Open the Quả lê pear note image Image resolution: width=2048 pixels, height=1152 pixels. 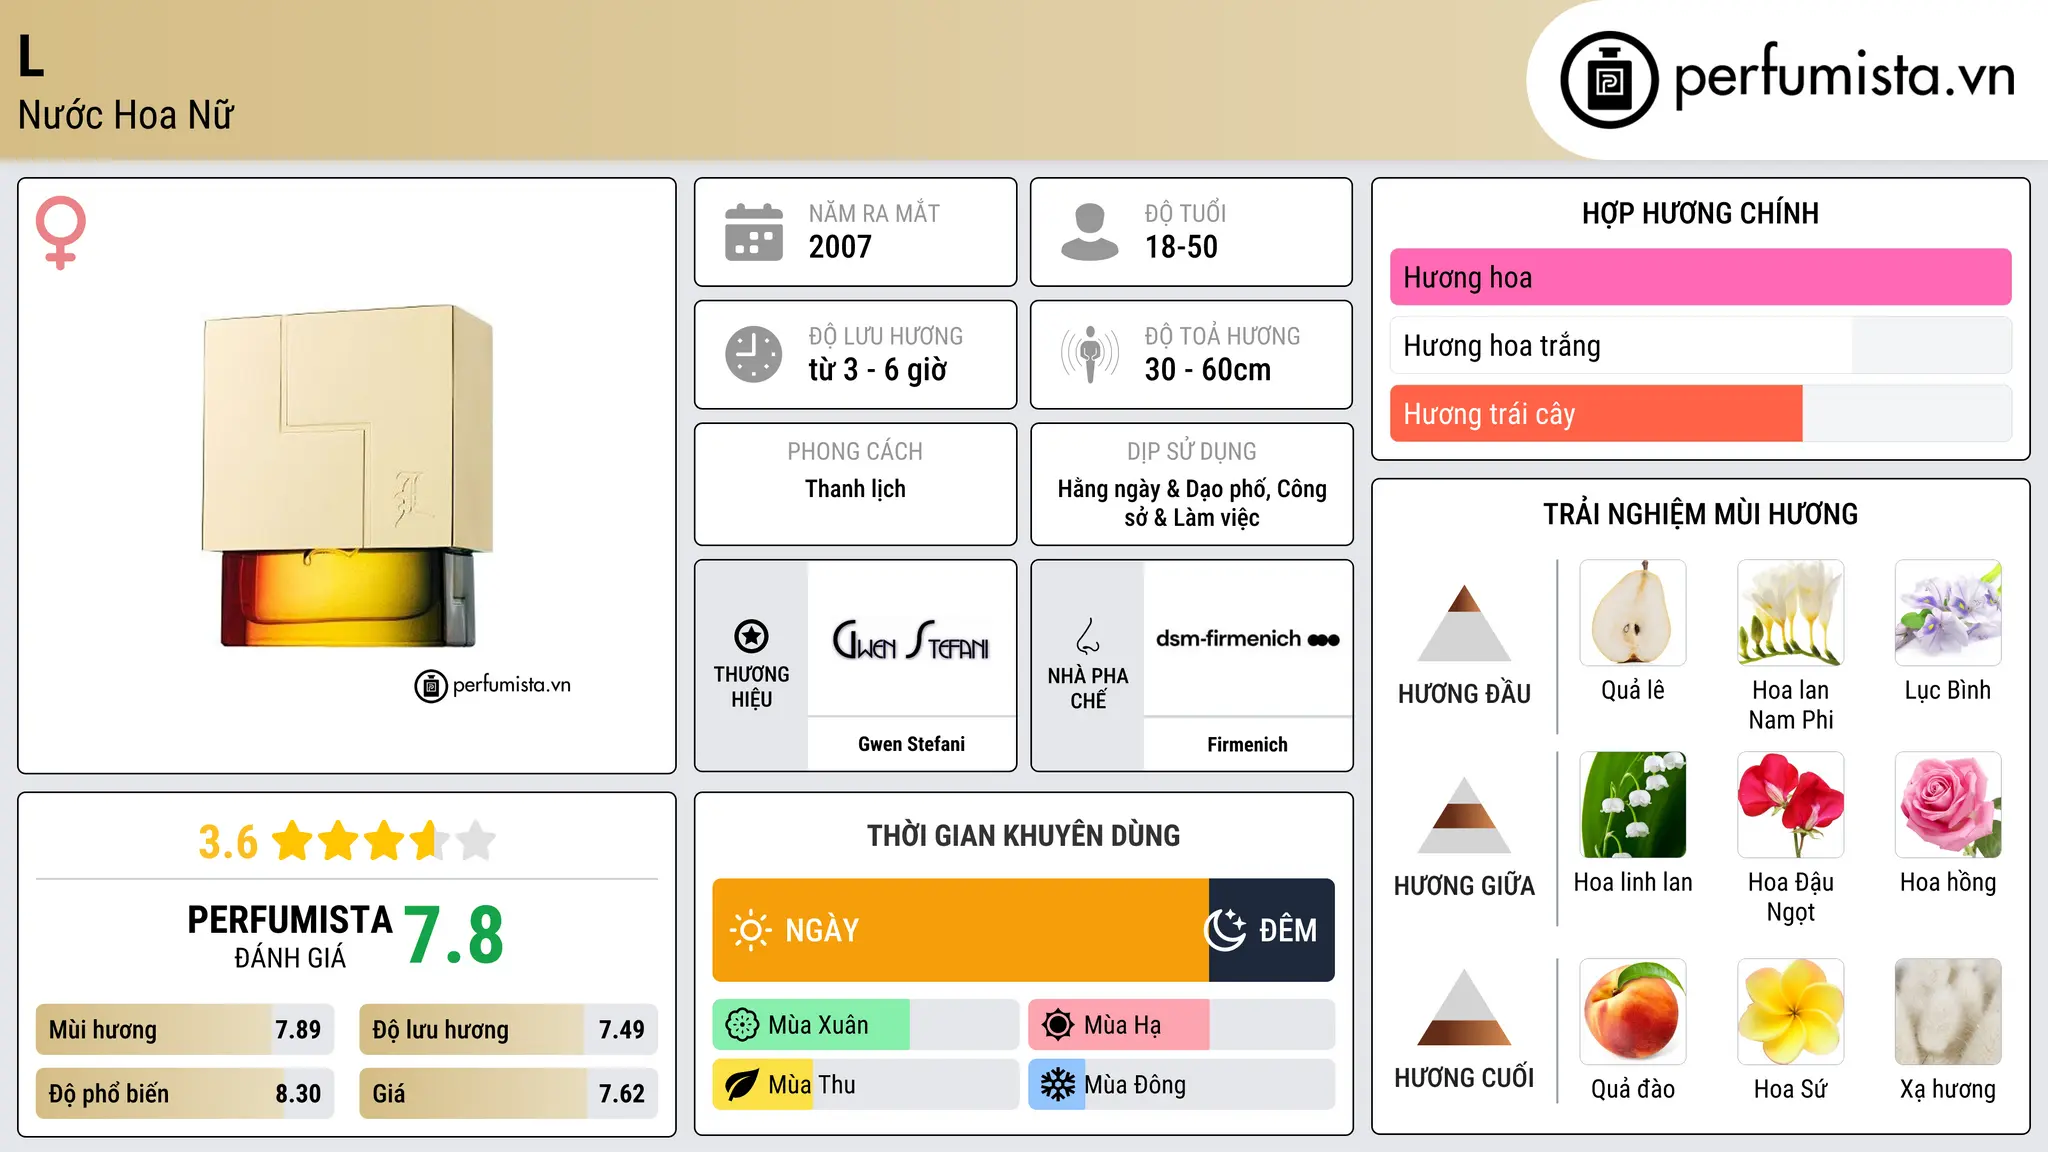click(1633, 613)
